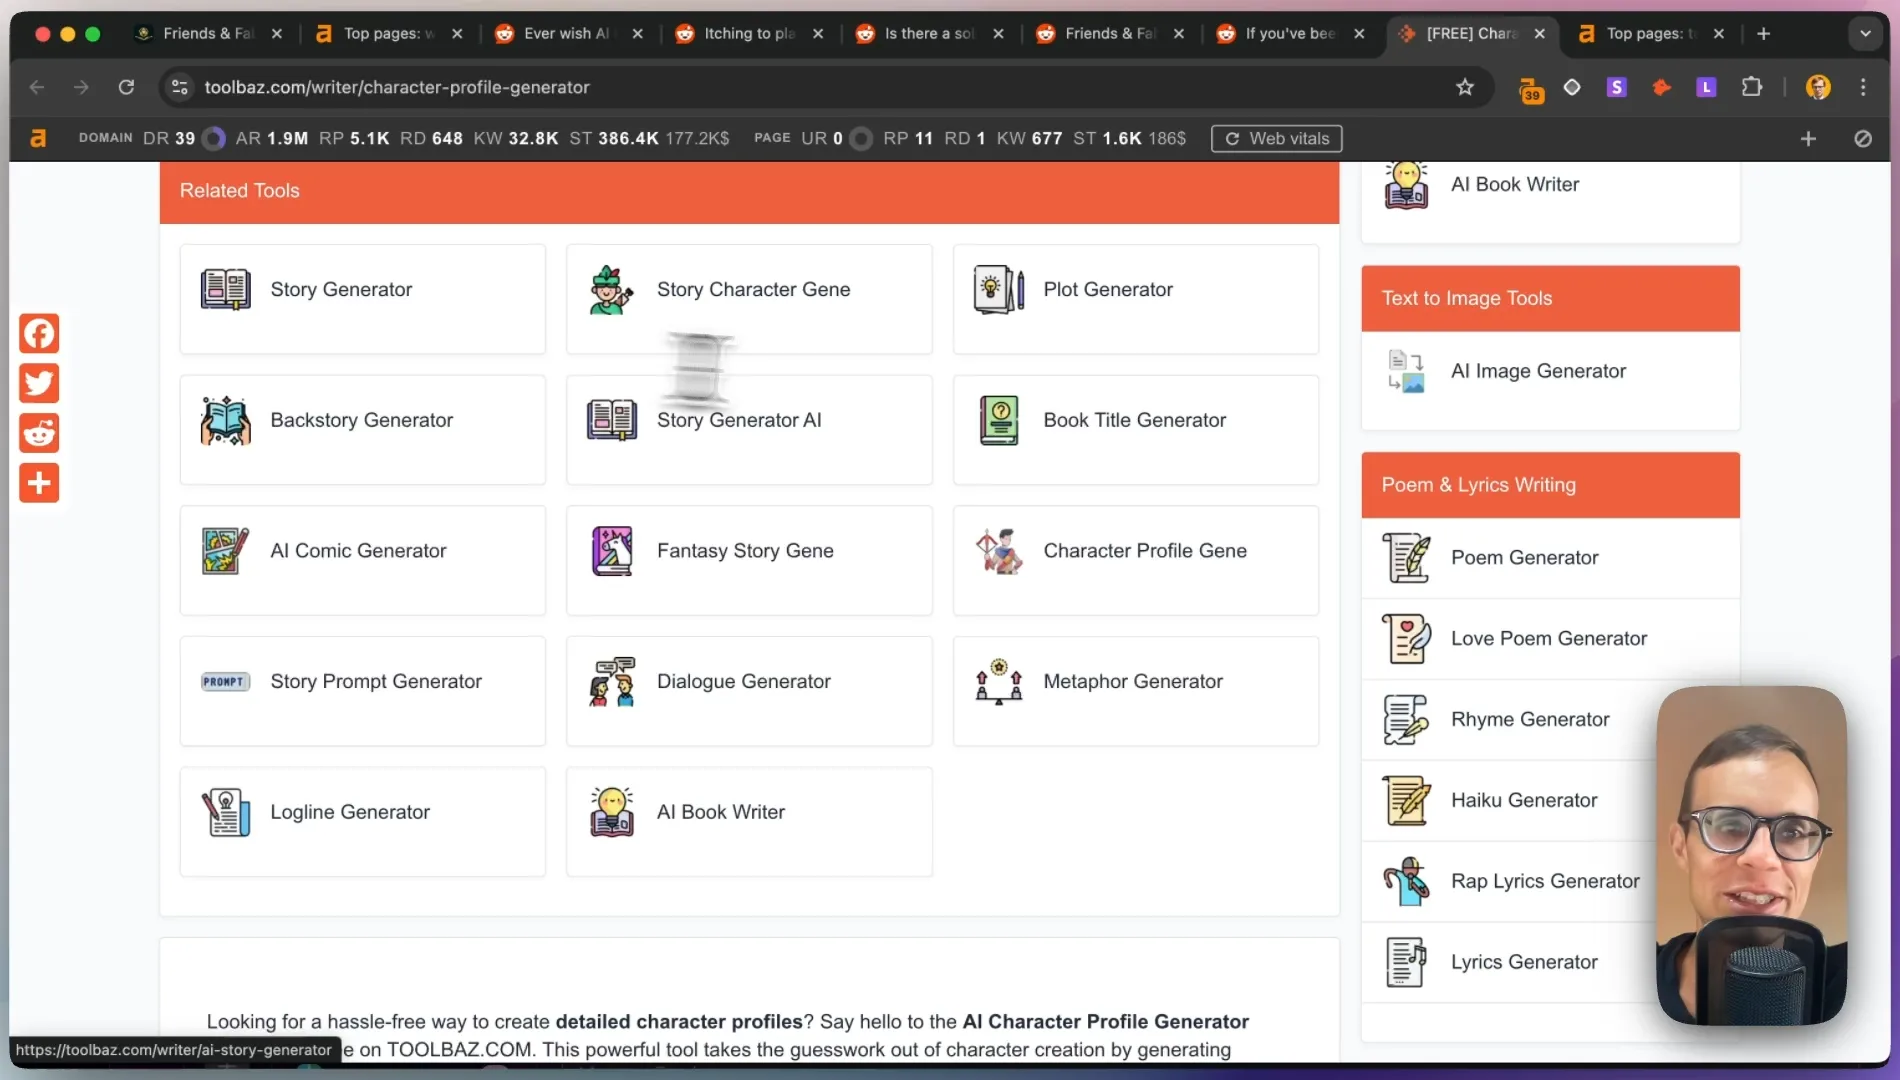The image size is (1900, 1080).
Task: Share page via Reddit icon
Action: 39,433
